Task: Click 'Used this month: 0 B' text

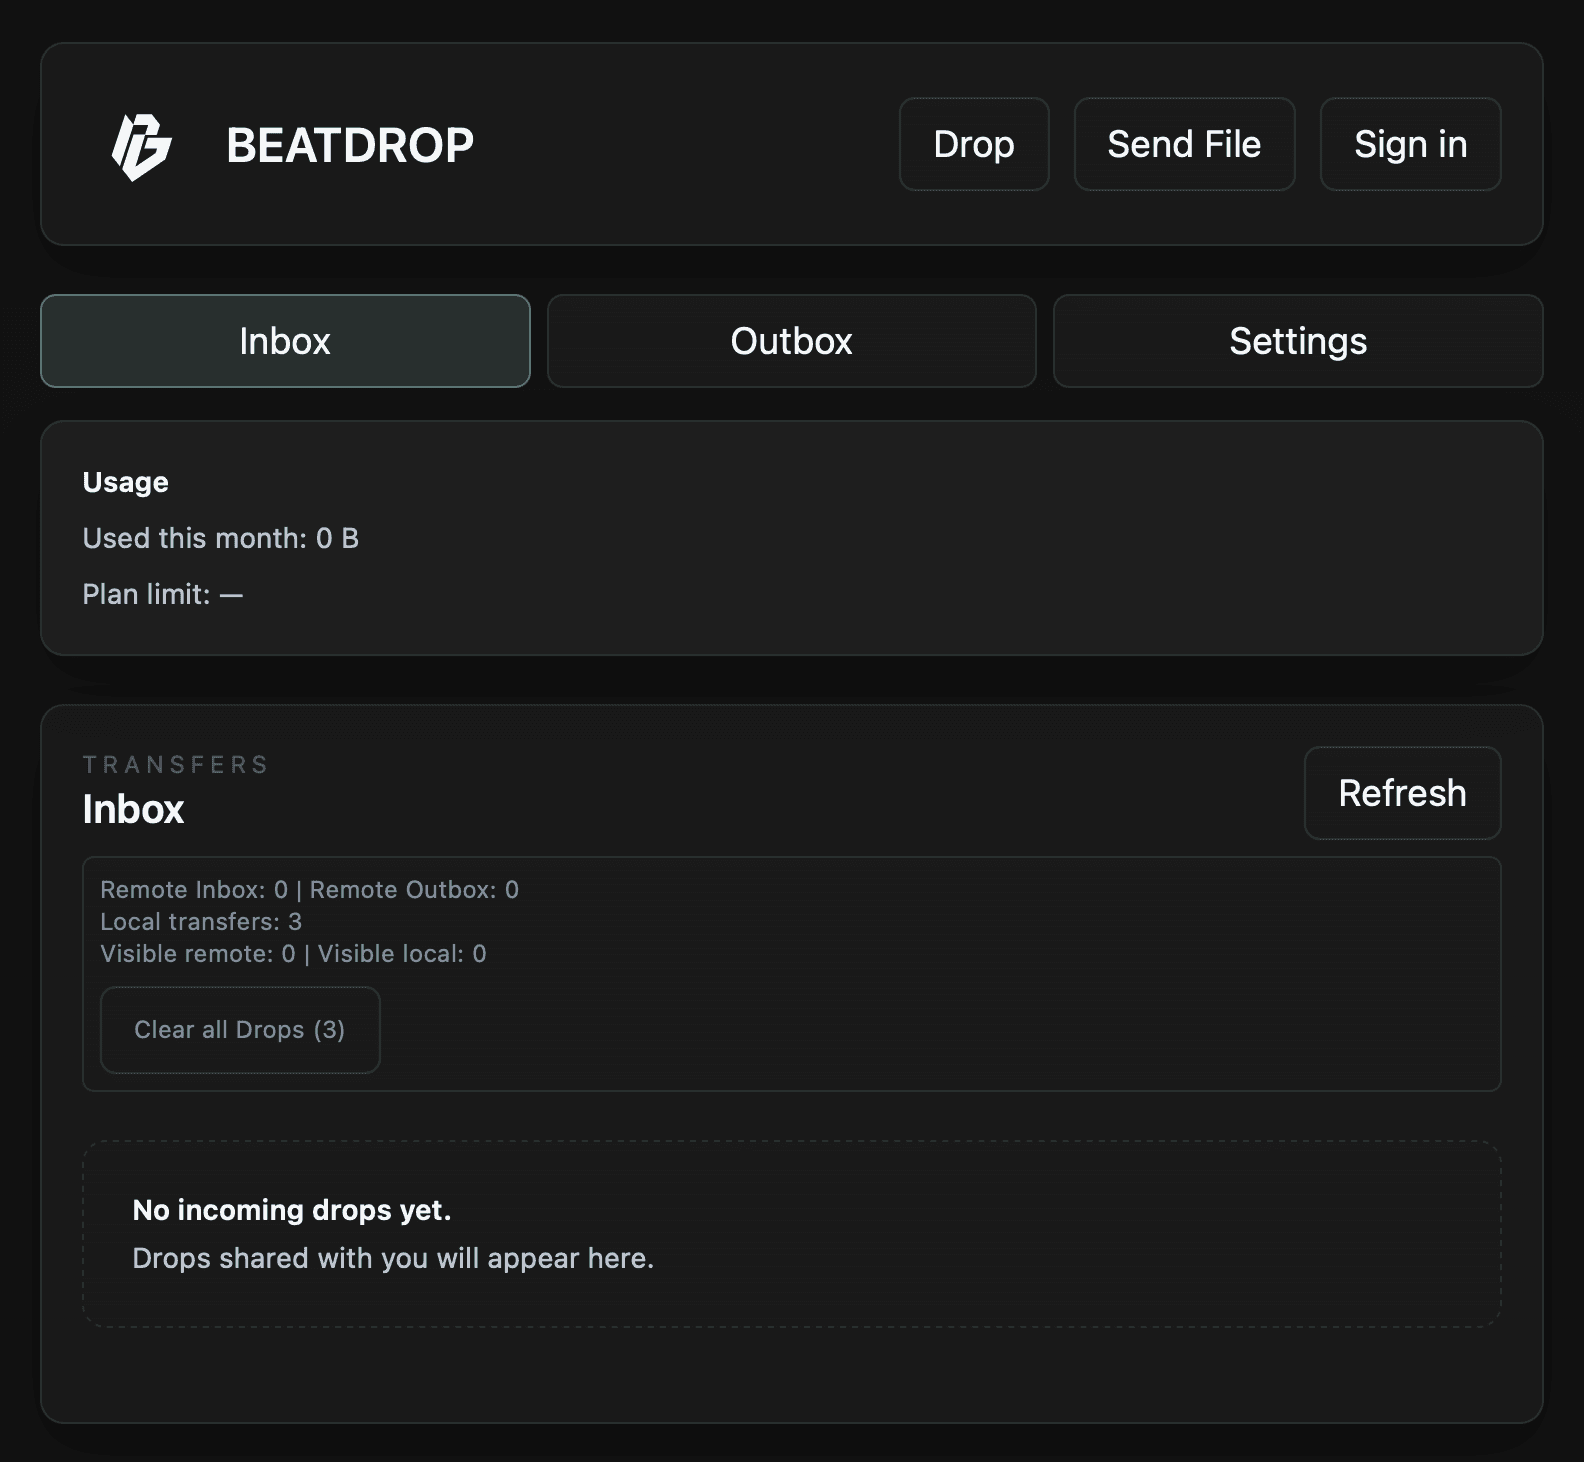Action: click(221, 538)
